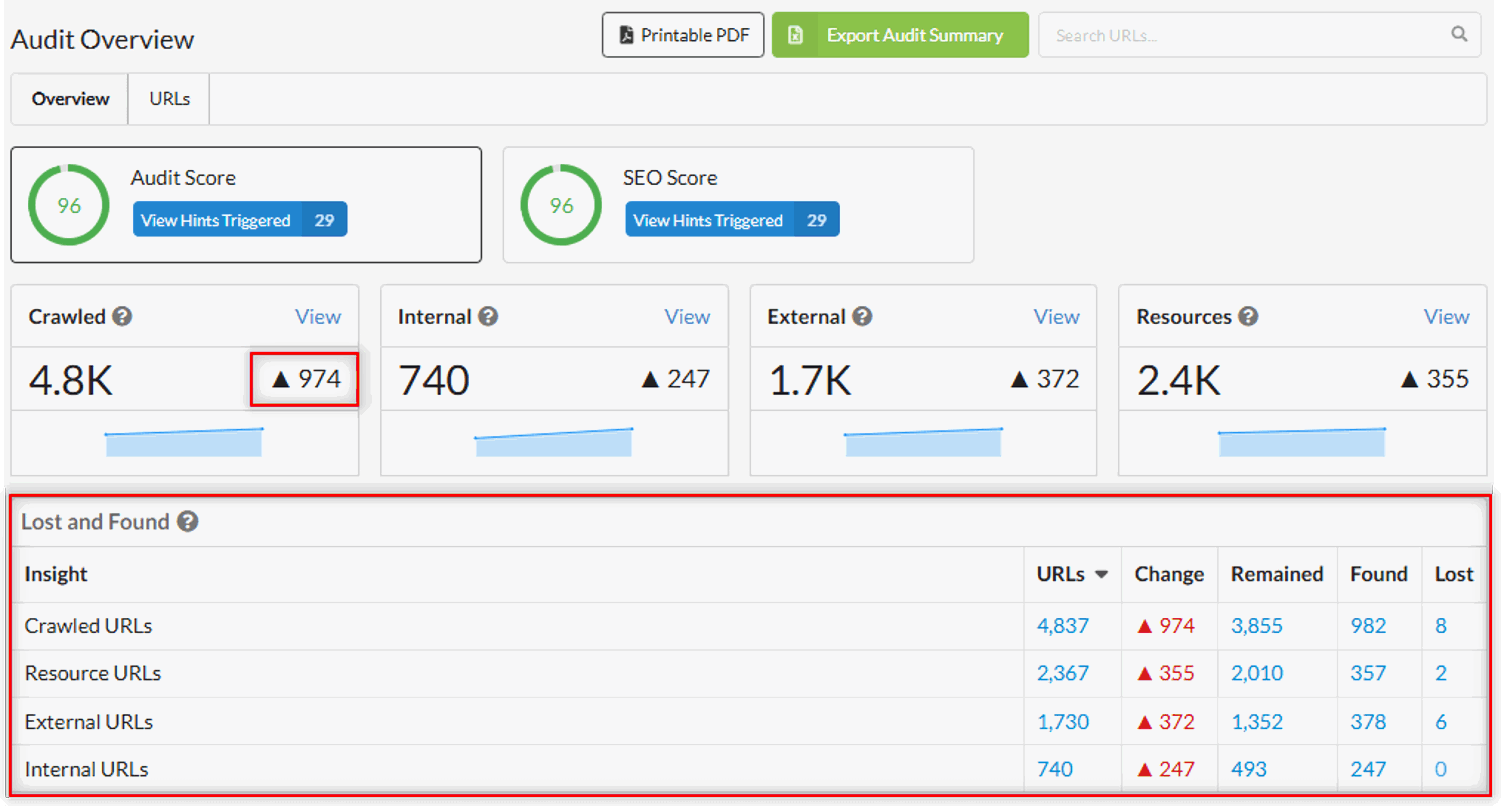Open the View link for Crawled
The height and width of the screenshot is (806, 1501).
click(318, 317)
